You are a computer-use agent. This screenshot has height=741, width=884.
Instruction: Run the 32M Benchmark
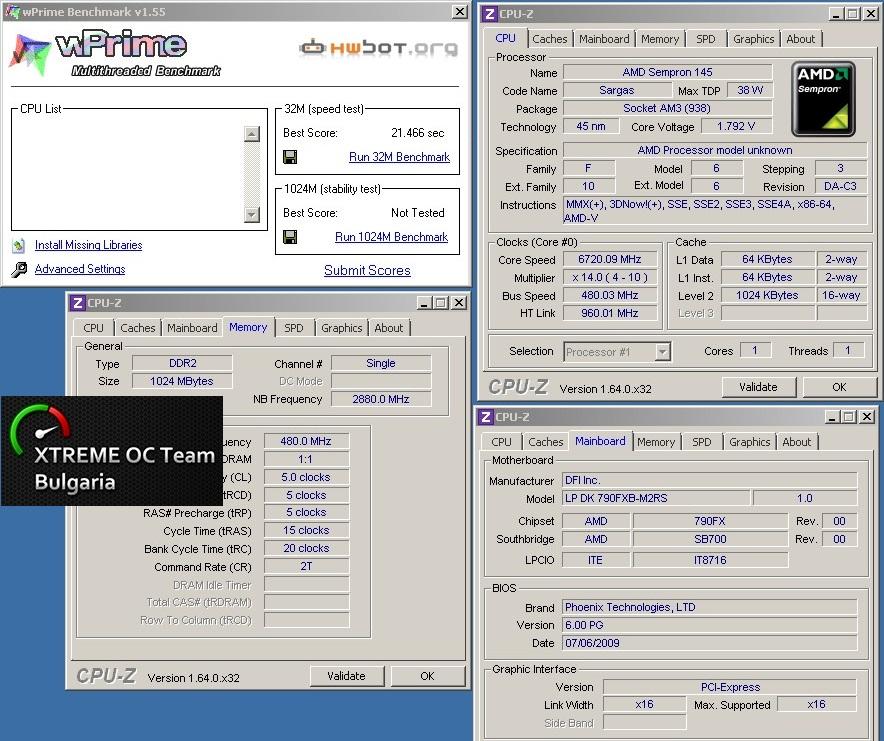point(399,157)
